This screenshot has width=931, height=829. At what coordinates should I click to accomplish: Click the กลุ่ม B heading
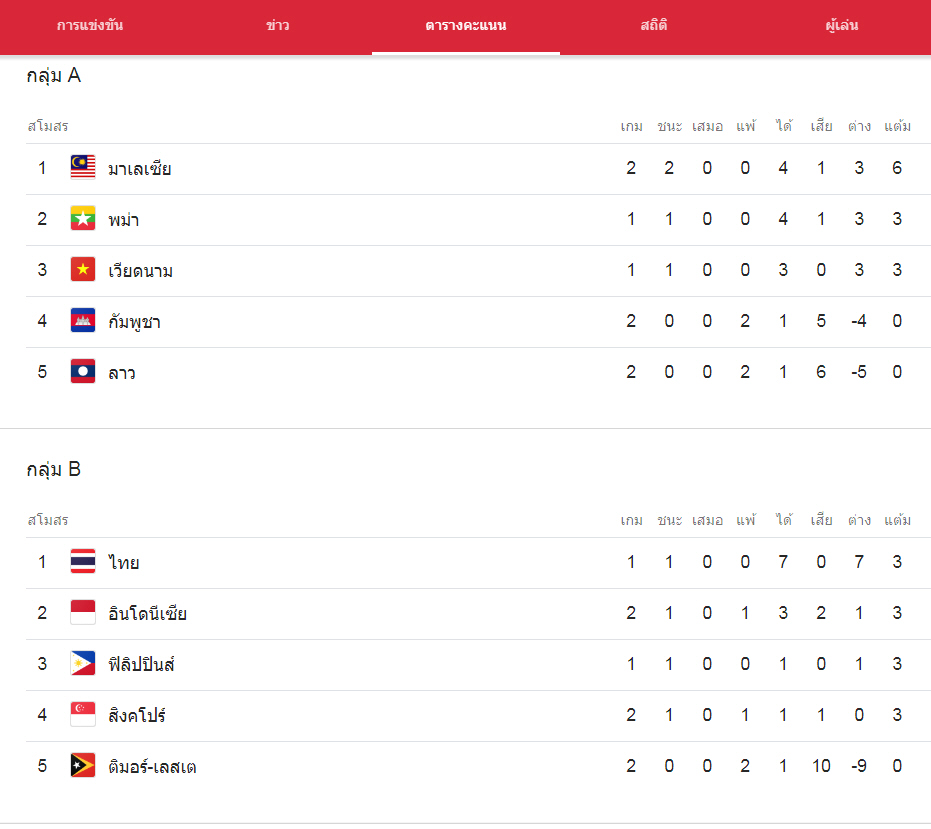53,469
